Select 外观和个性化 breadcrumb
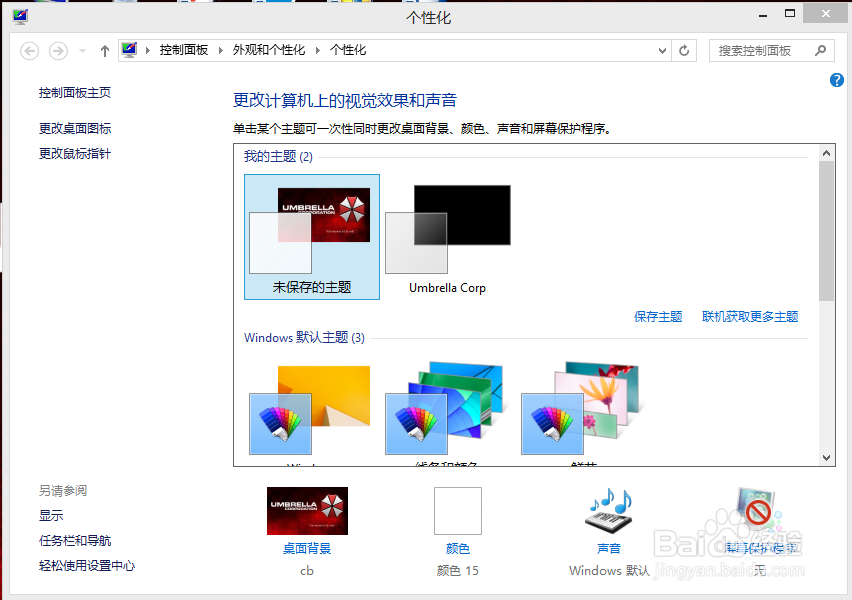The image size is (852, 600). click(269, 50)
